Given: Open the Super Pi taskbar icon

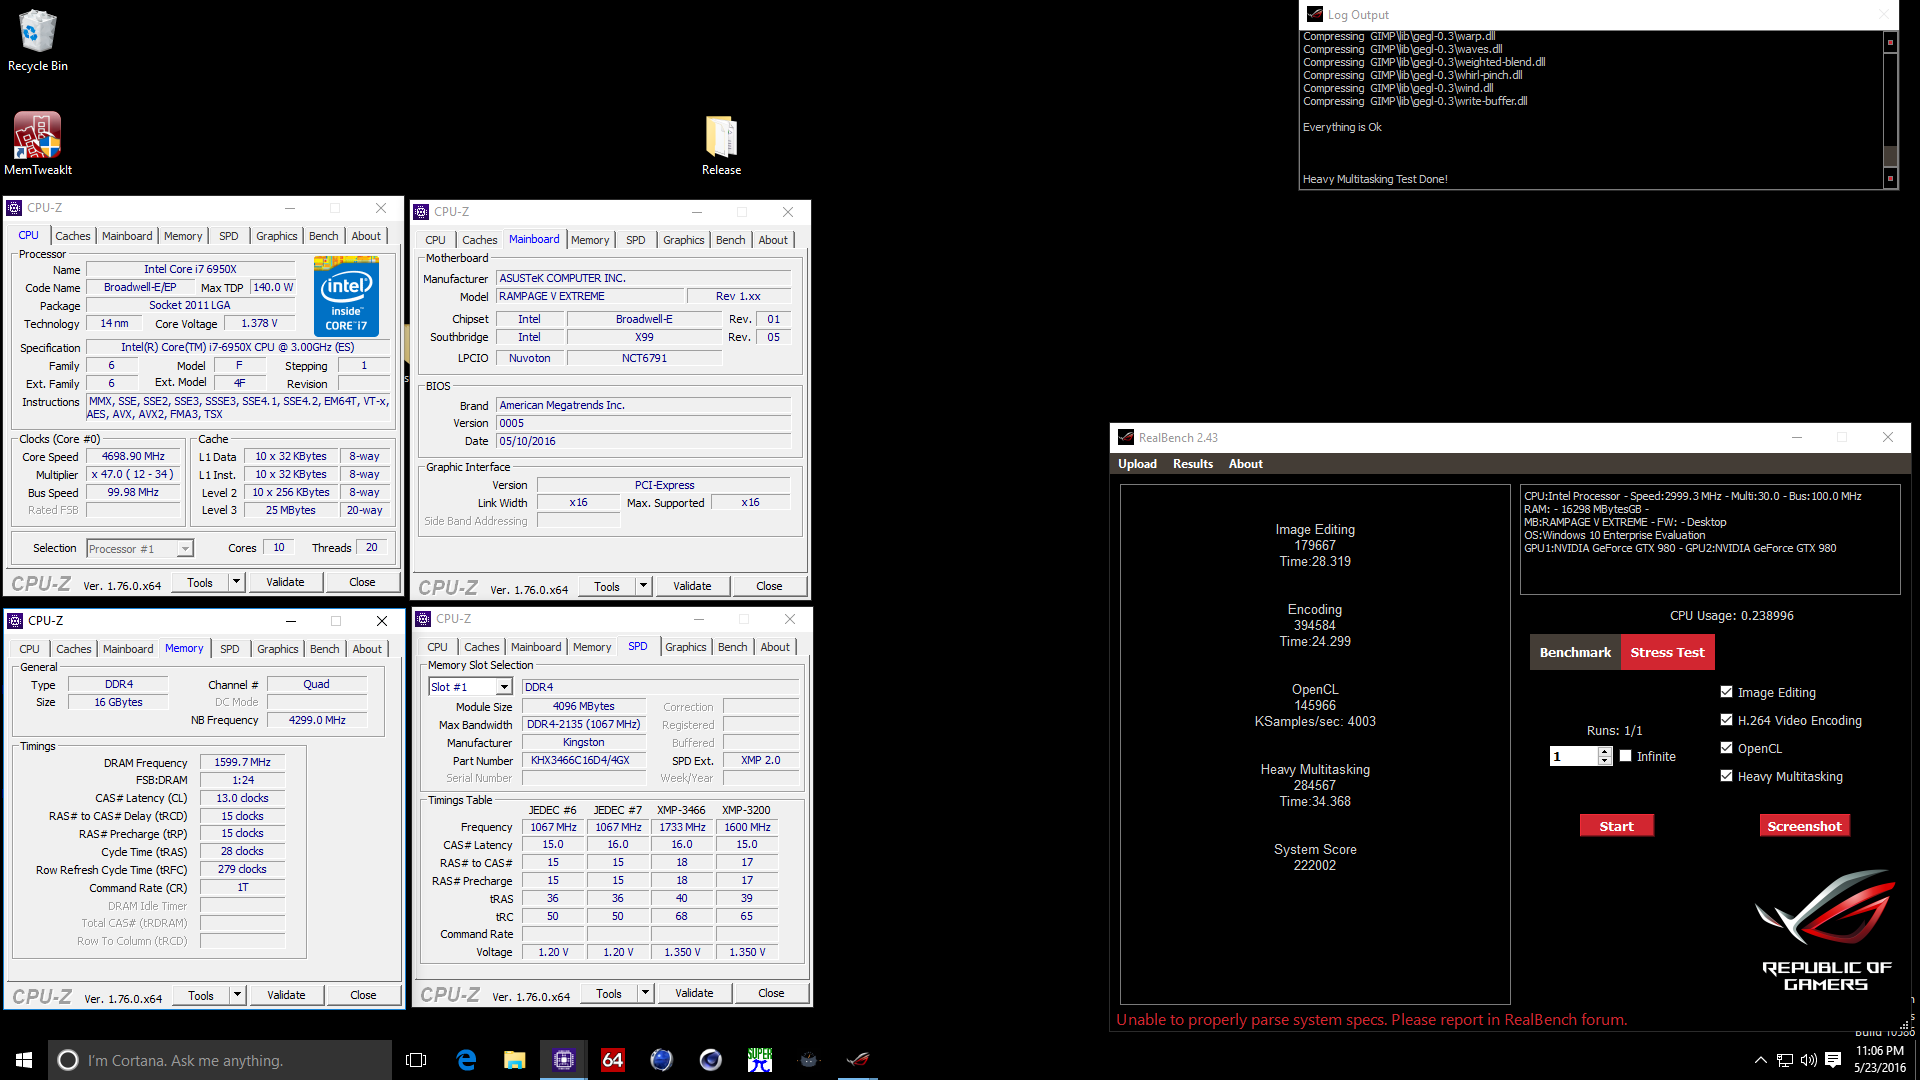Looking at the screenshot, I should pyautogui.click(x=760, y=1060).
